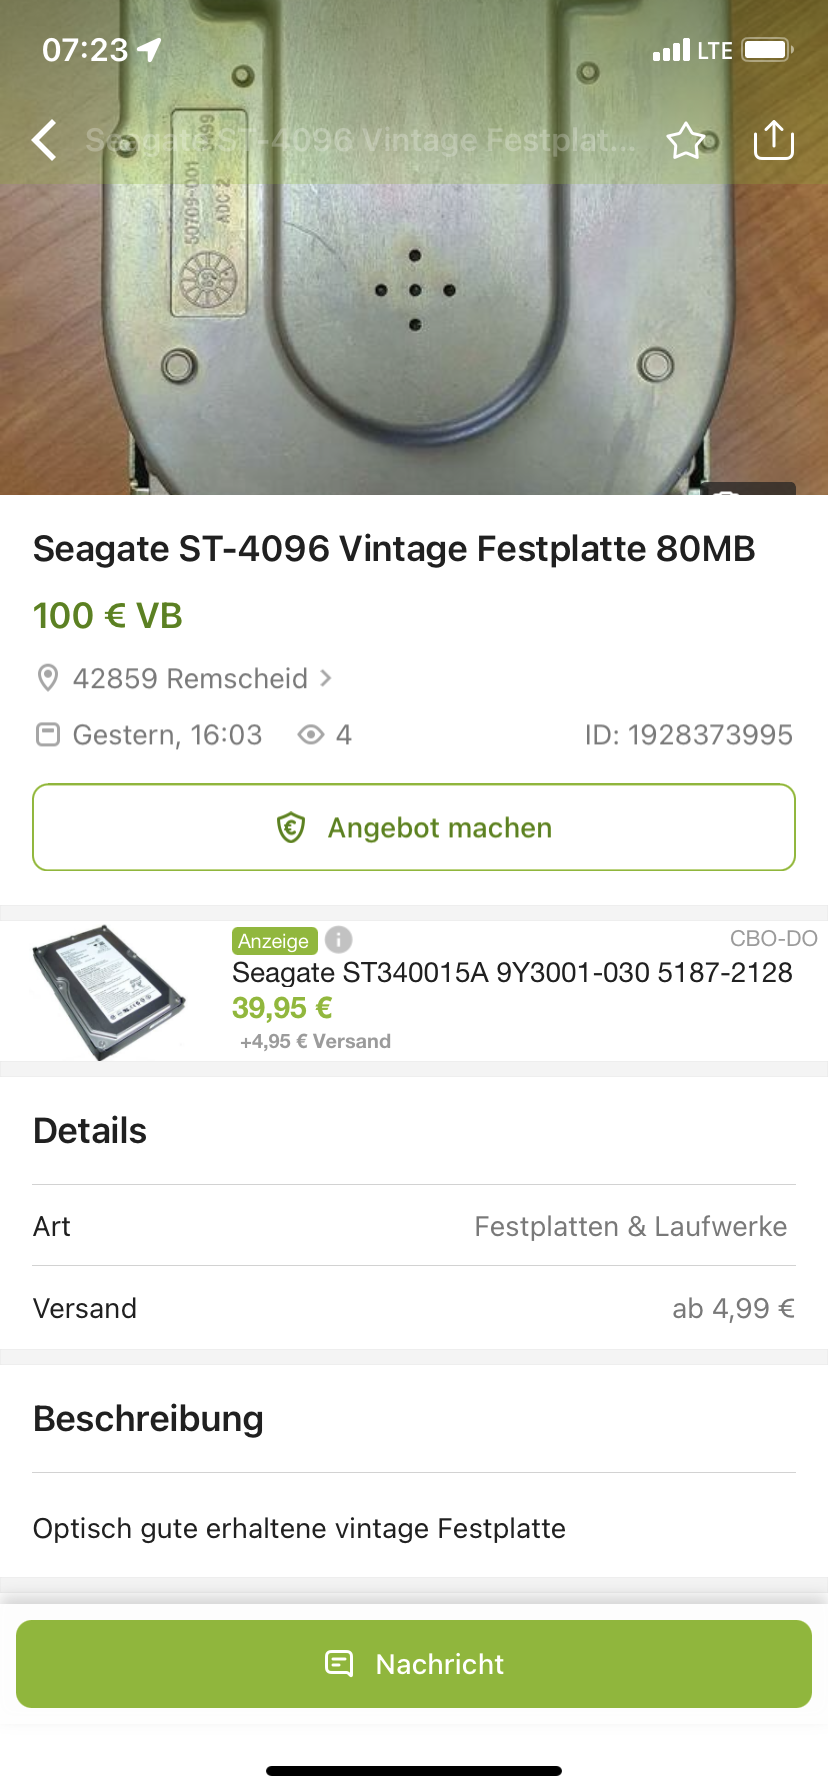
Task: Tap the shield euro icon
Action: click(x=291, y=828)
